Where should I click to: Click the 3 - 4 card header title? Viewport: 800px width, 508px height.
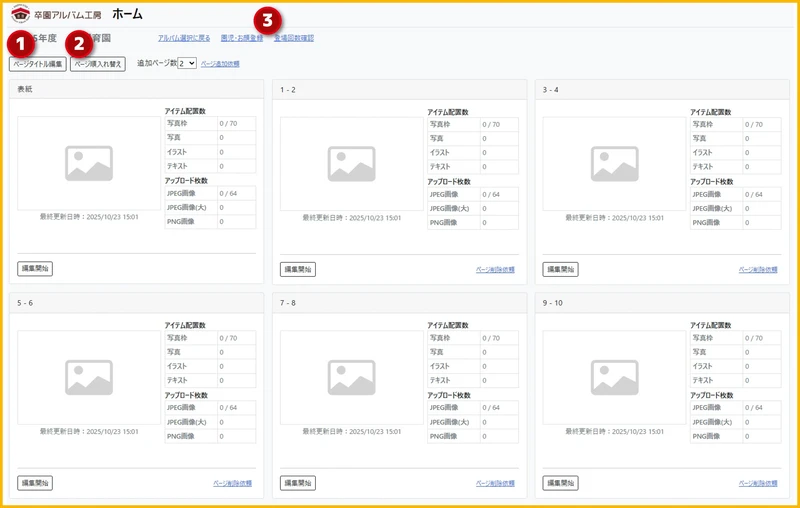pos(551,90)
